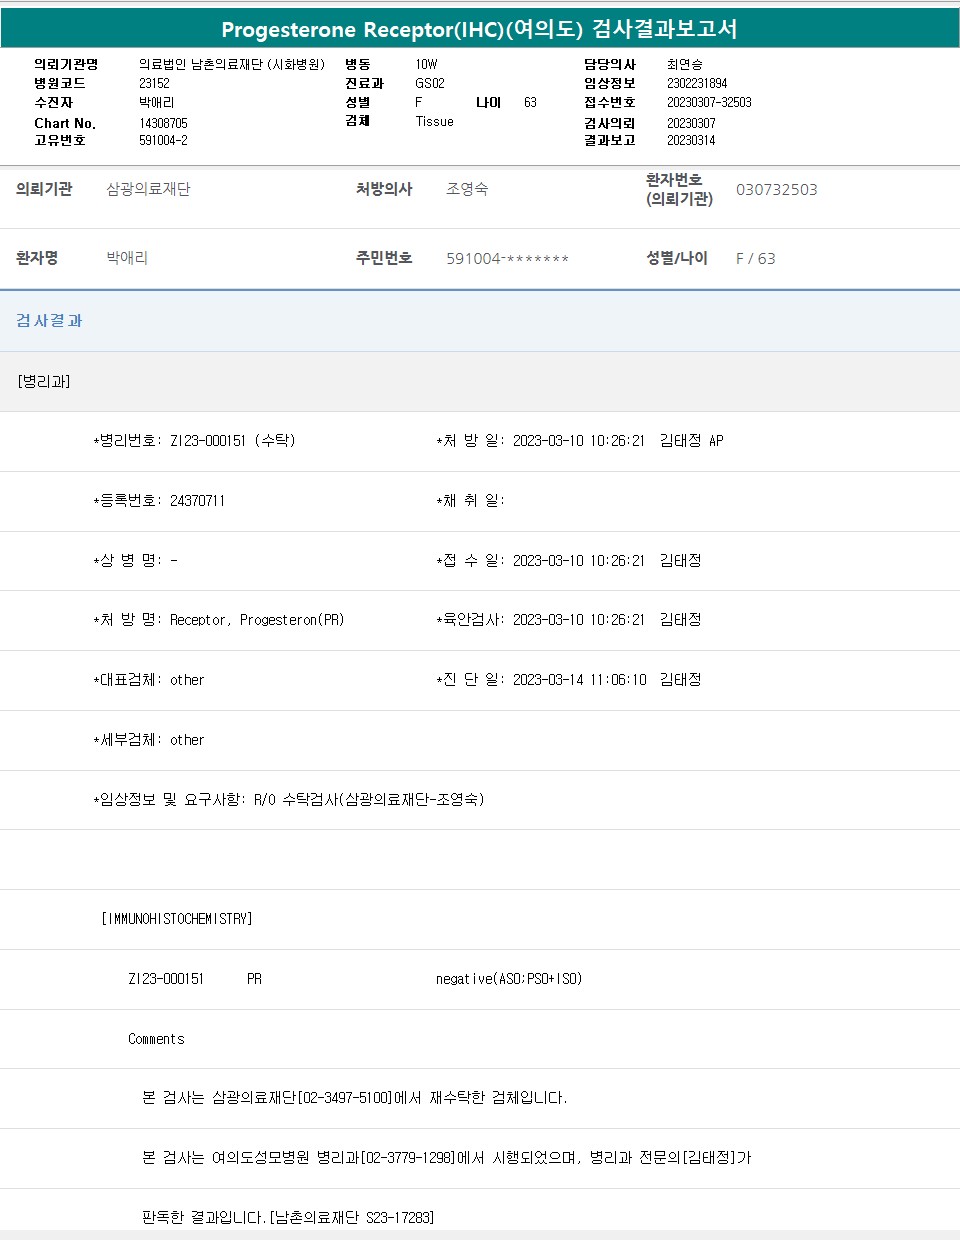Click the patient name field 박애리
The height and width of the screenshot is (1240, 960).
click(127, 258)
